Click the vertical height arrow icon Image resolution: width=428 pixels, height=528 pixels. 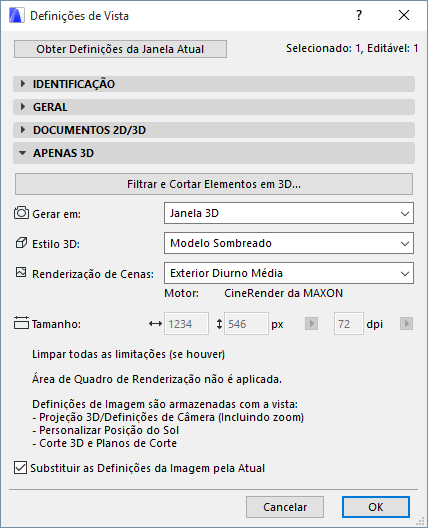(x=219, y=324)
